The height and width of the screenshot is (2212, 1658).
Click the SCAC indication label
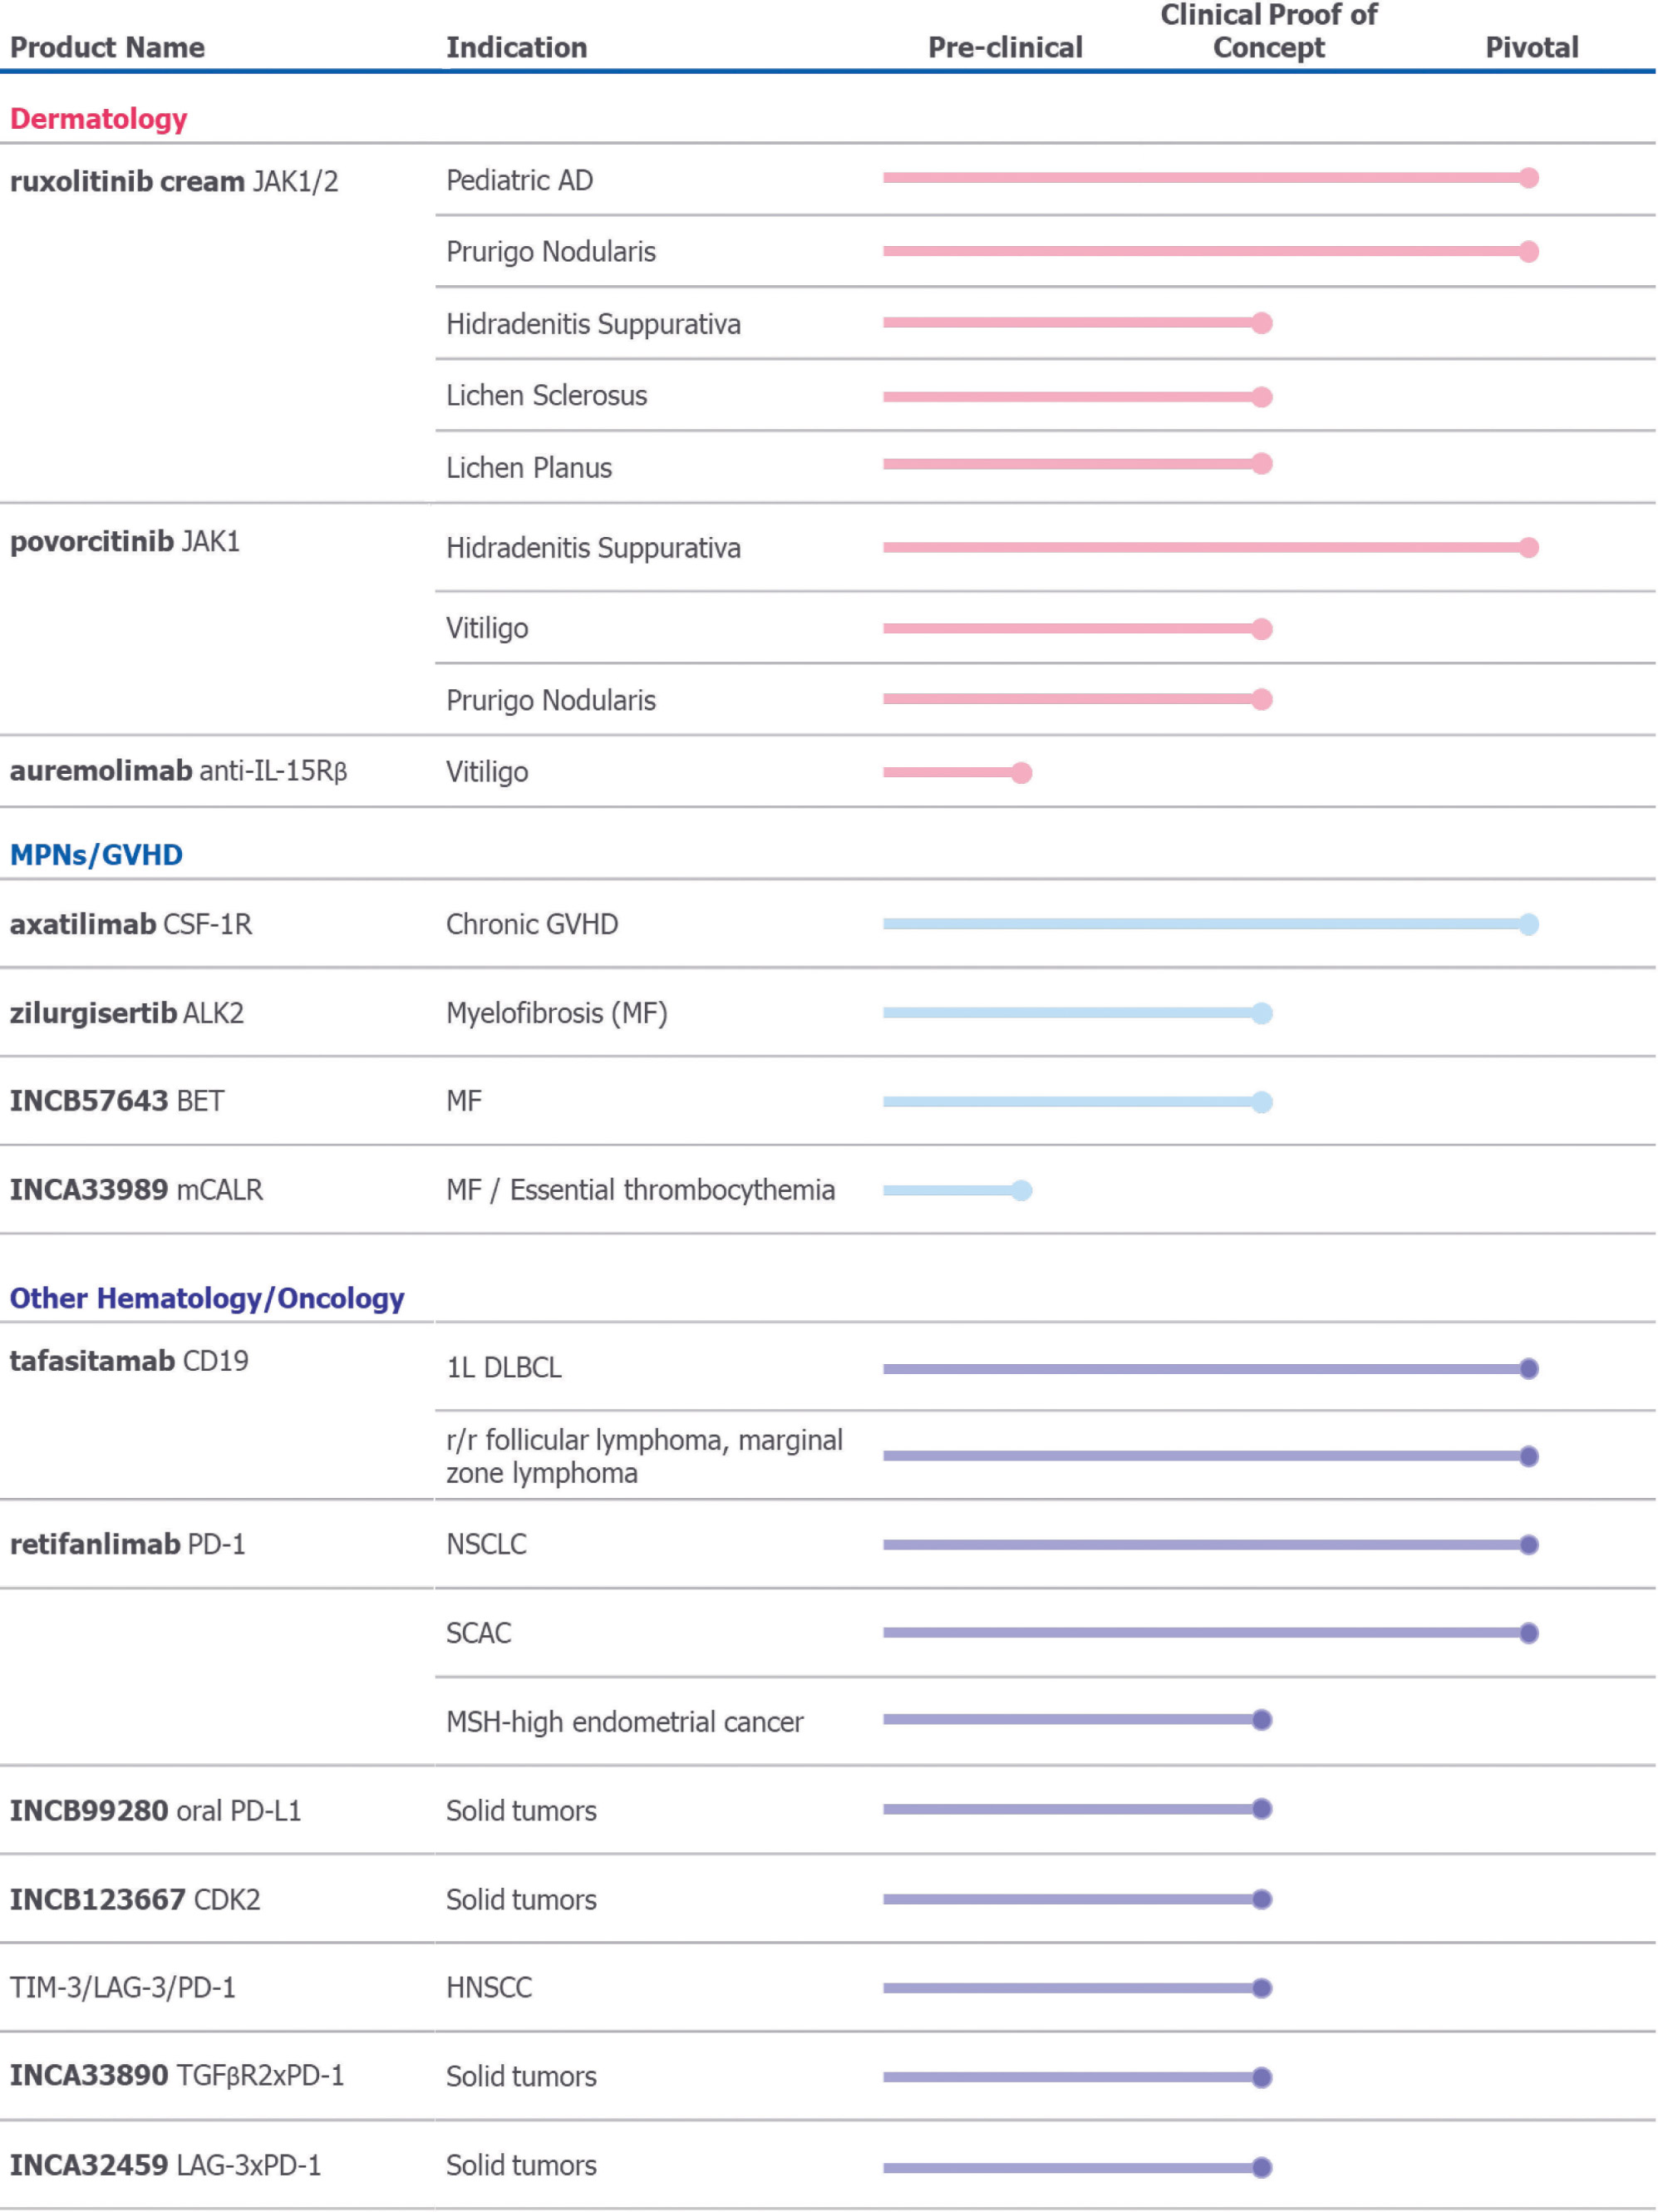click(x=478, y=1633)
